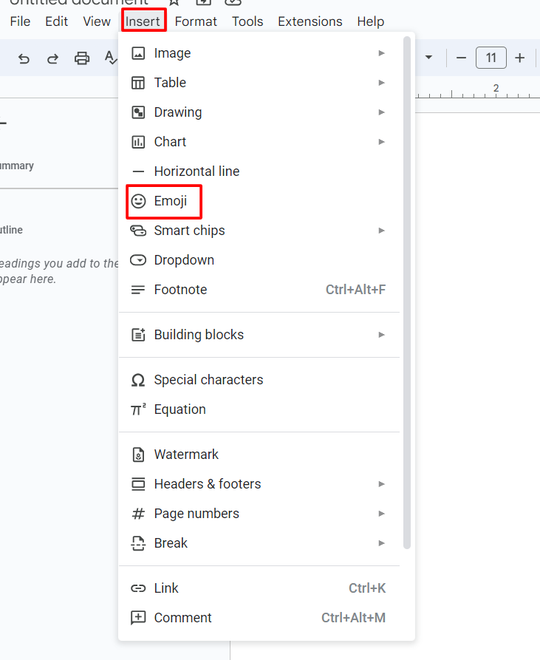Click the Pi equation icon
The height and width of the screenshot is (660, 540).
pyautogui.click(x=138, y=409)
